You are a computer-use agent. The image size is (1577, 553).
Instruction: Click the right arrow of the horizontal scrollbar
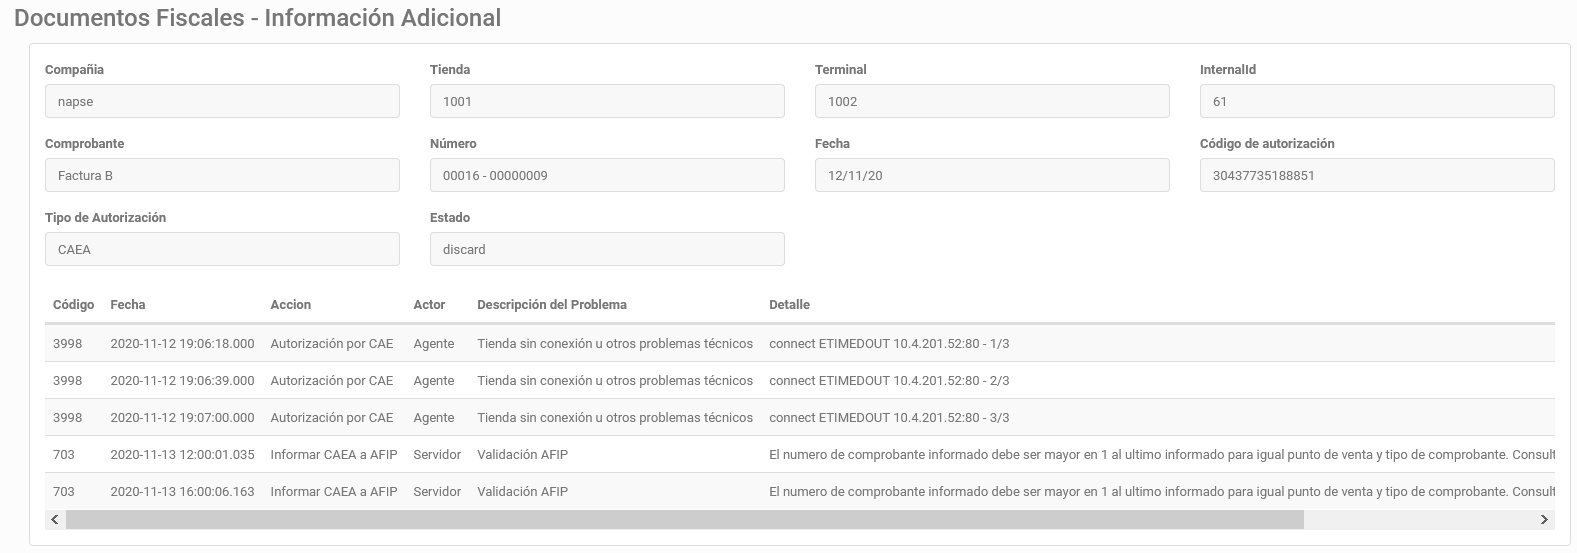1544,519
